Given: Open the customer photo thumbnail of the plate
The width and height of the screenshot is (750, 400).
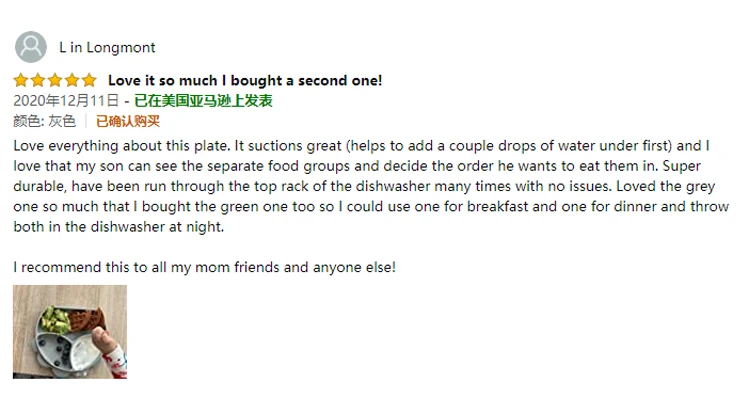Looking at the screenshot, I should [x=70, y=332].
